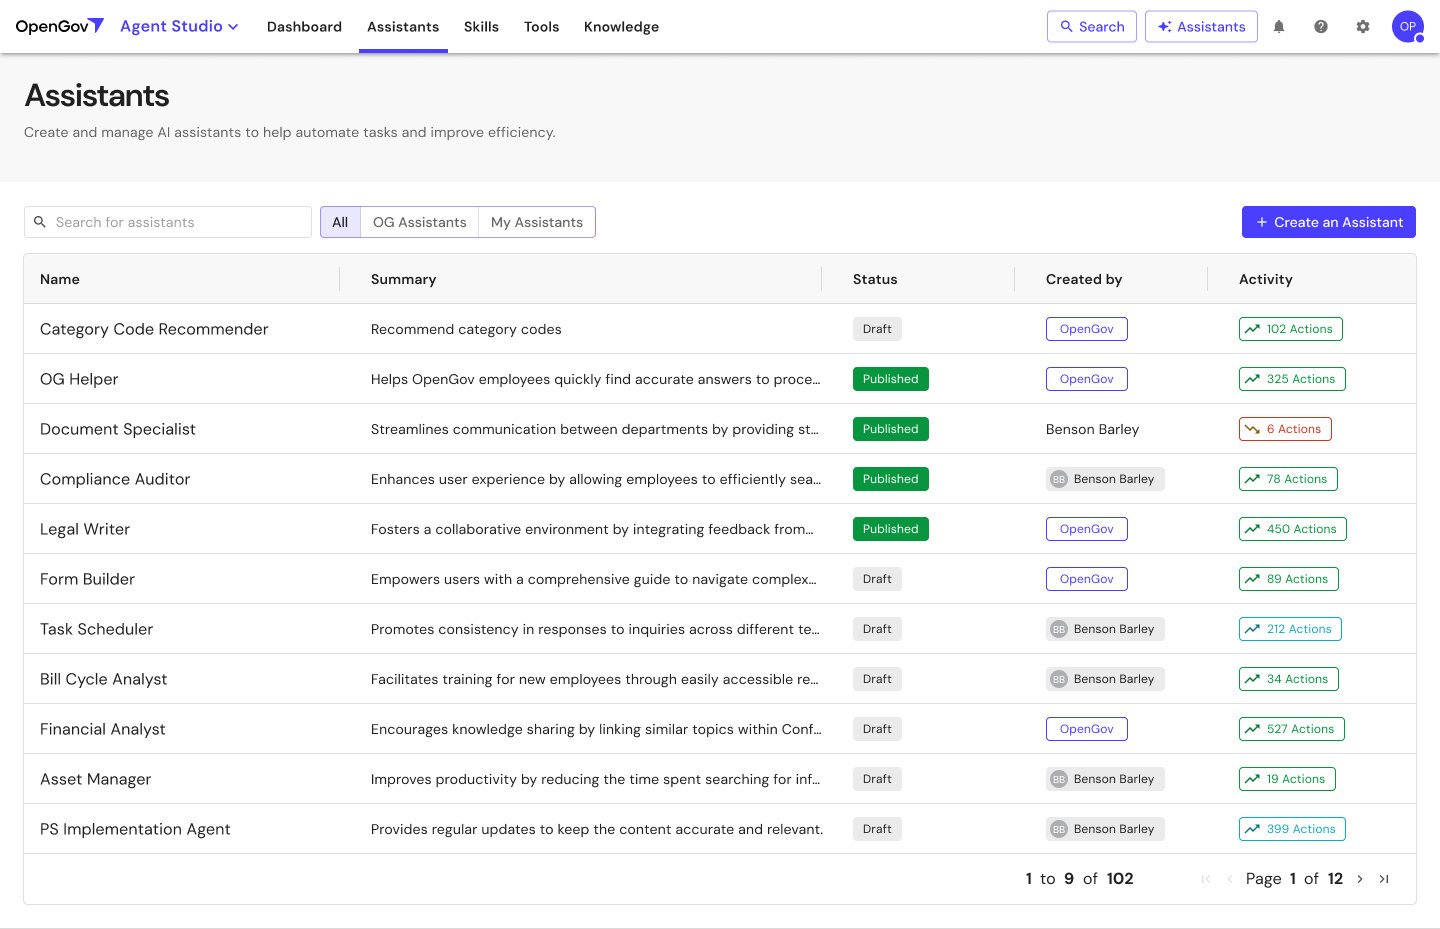Switch to the Skills tab
Screen dimensions: 1440x929
click(x=481, y=27)
